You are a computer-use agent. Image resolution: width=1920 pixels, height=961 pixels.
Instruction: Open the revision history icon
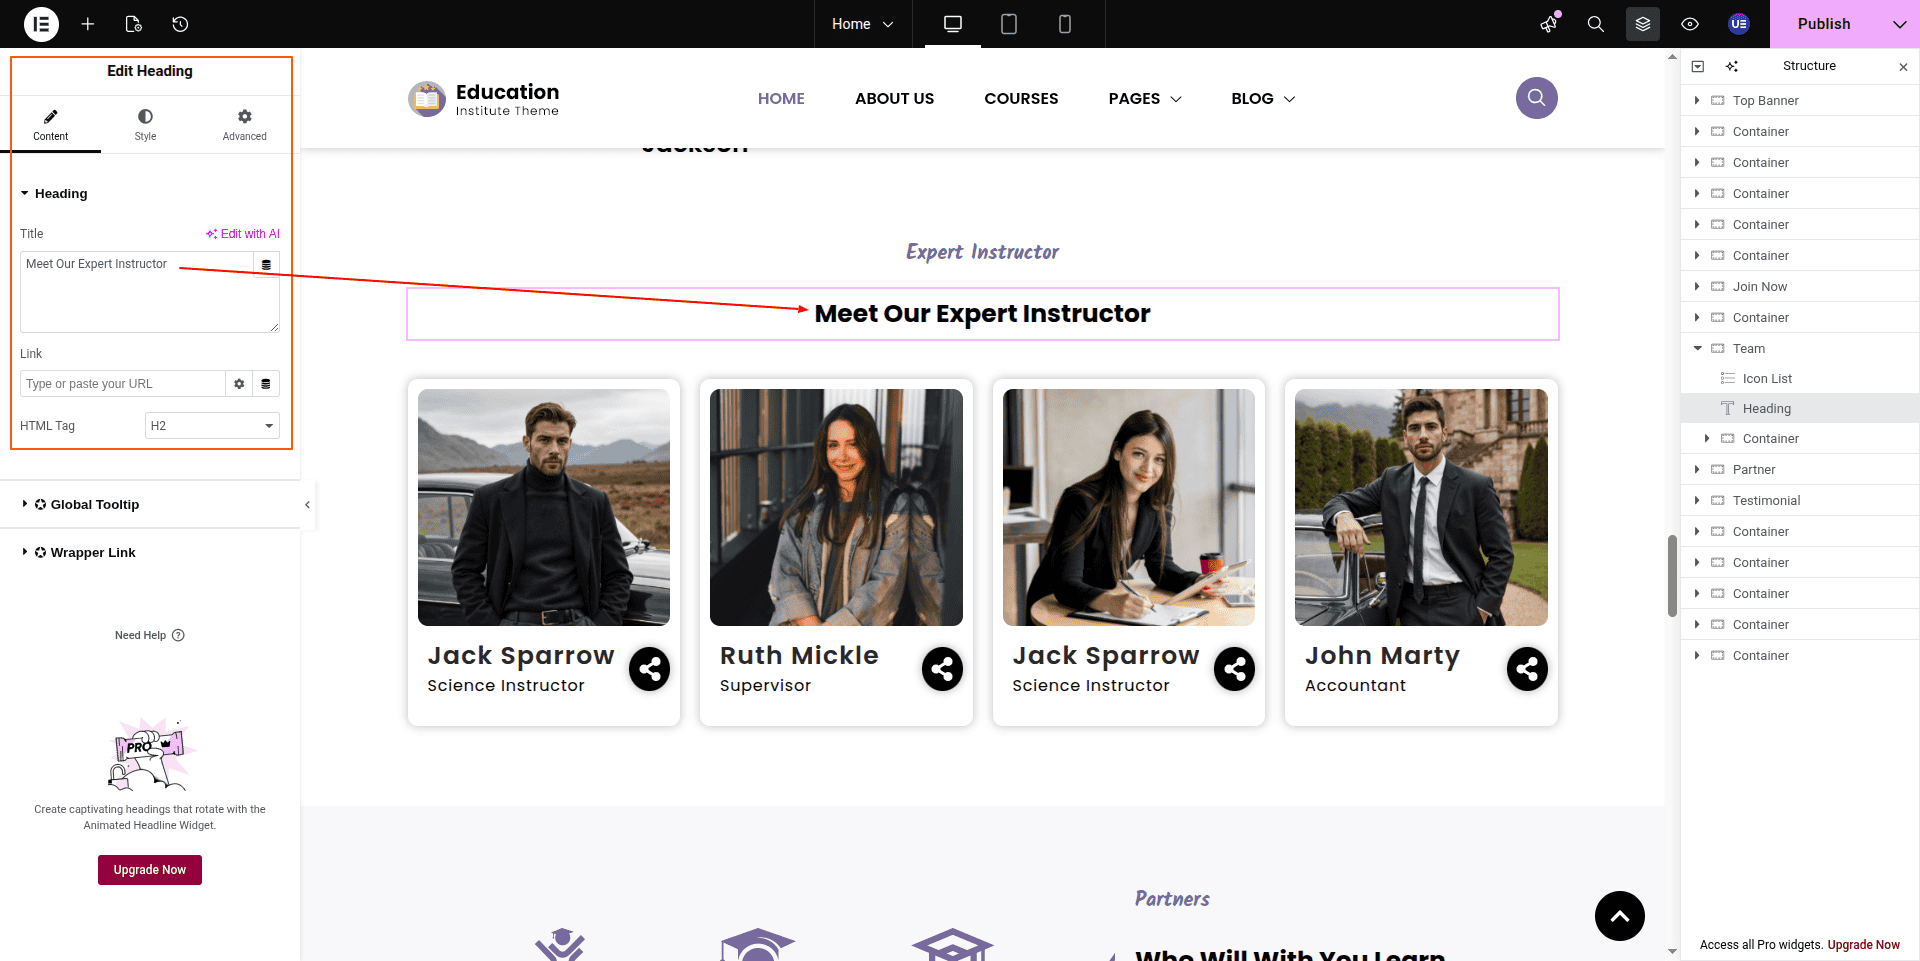coord(180,24)
